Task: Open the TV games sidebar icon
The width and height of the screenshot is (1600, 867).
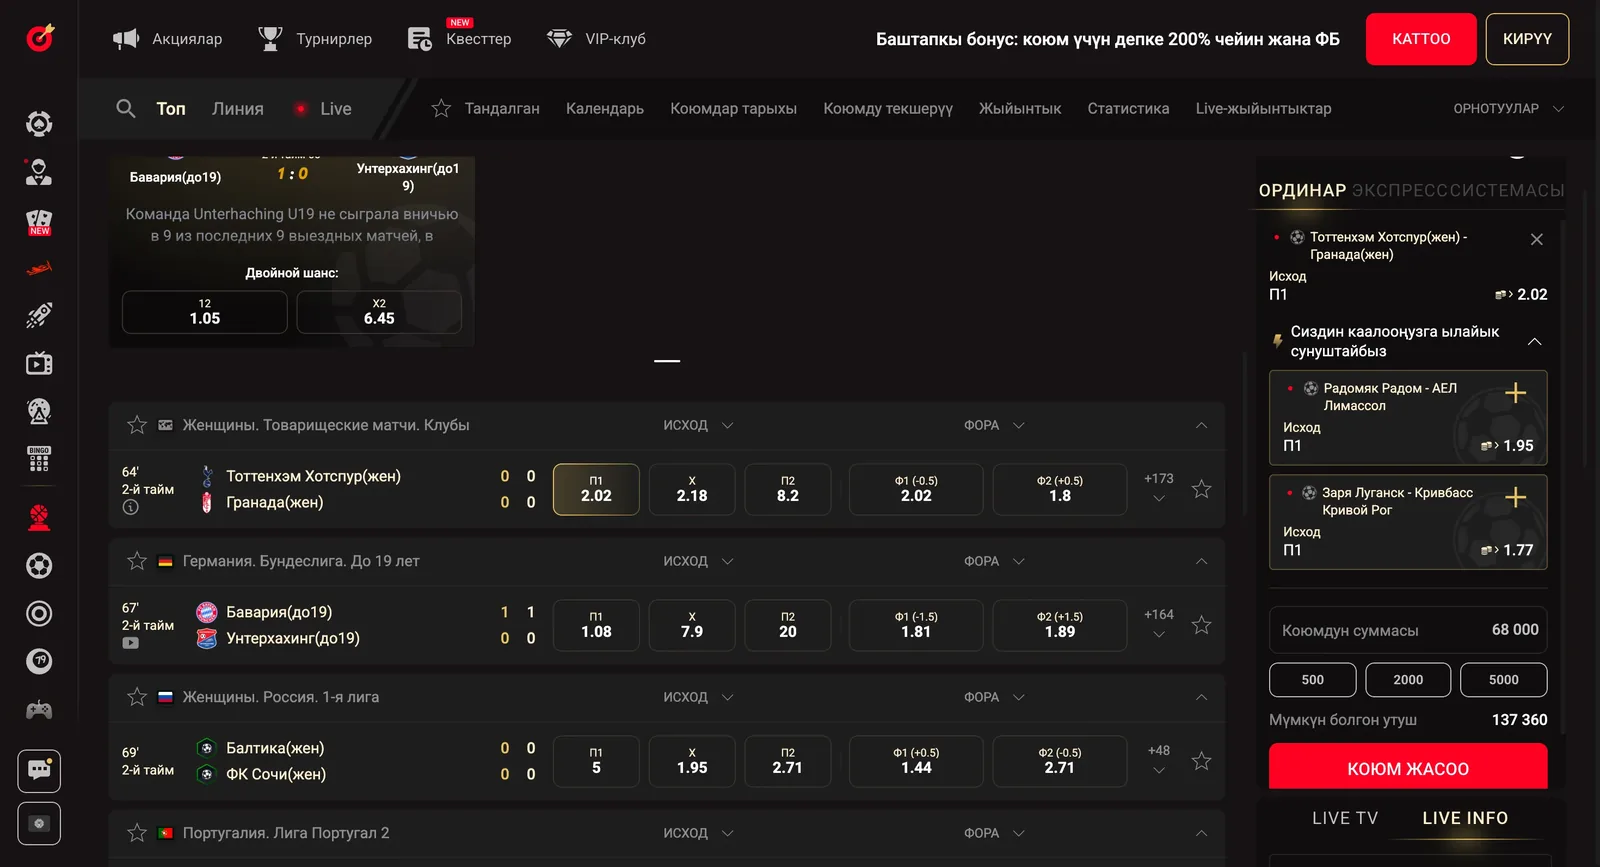Action: pos(39,363)
